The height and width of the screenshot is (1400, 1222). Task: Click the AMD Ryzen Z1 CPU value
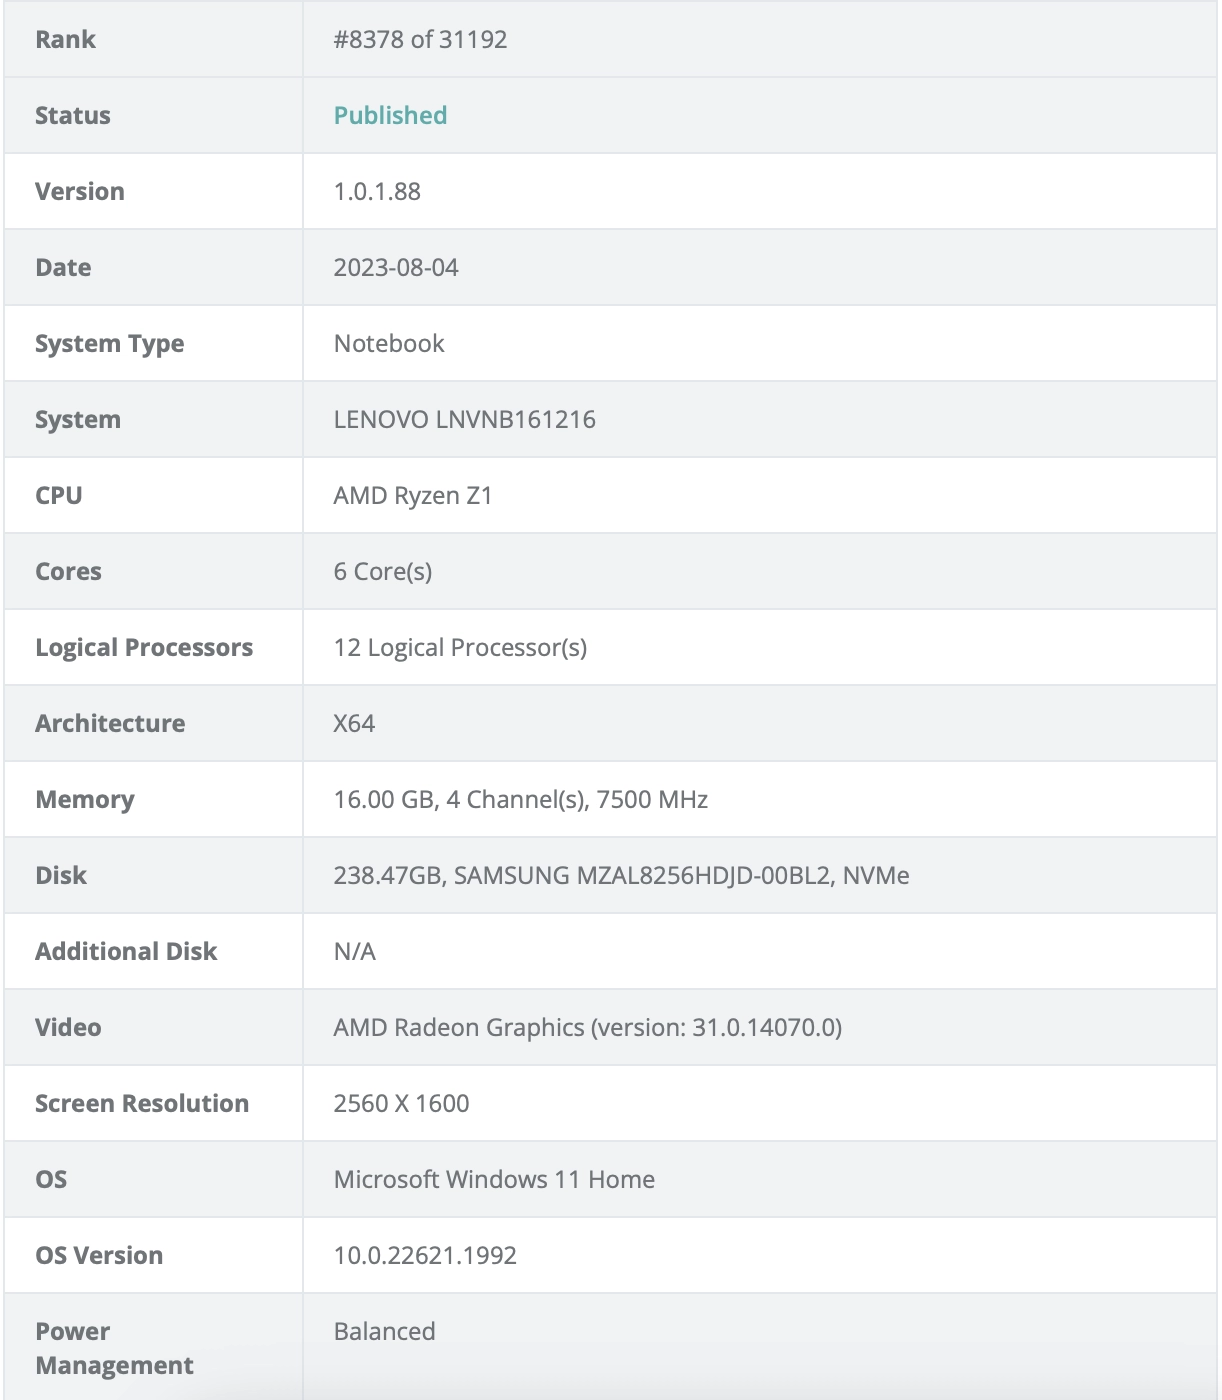(x=413, y=496)
